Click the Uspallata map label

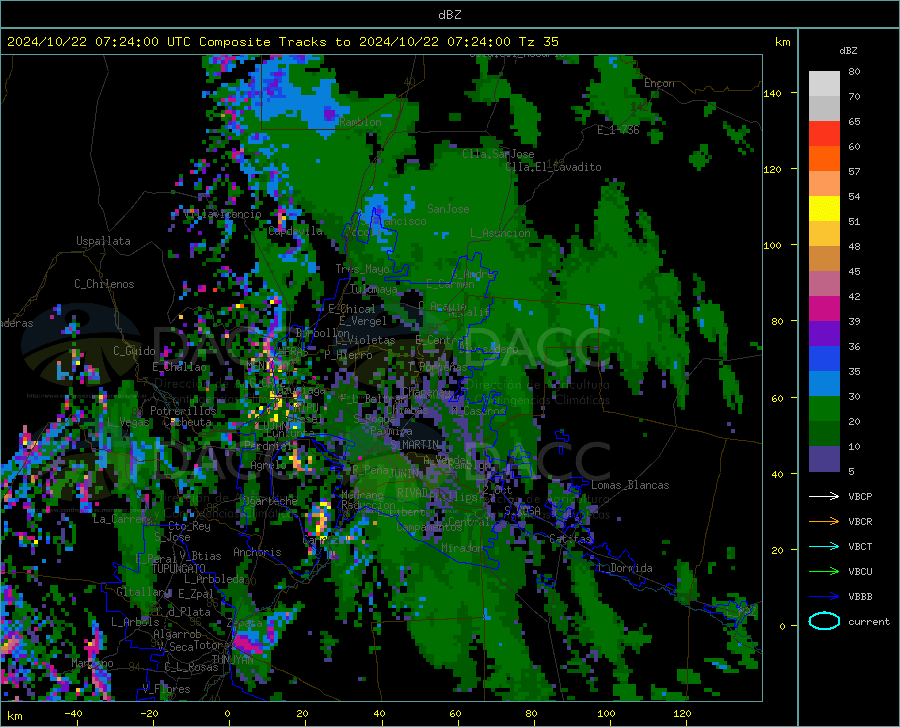103,241
